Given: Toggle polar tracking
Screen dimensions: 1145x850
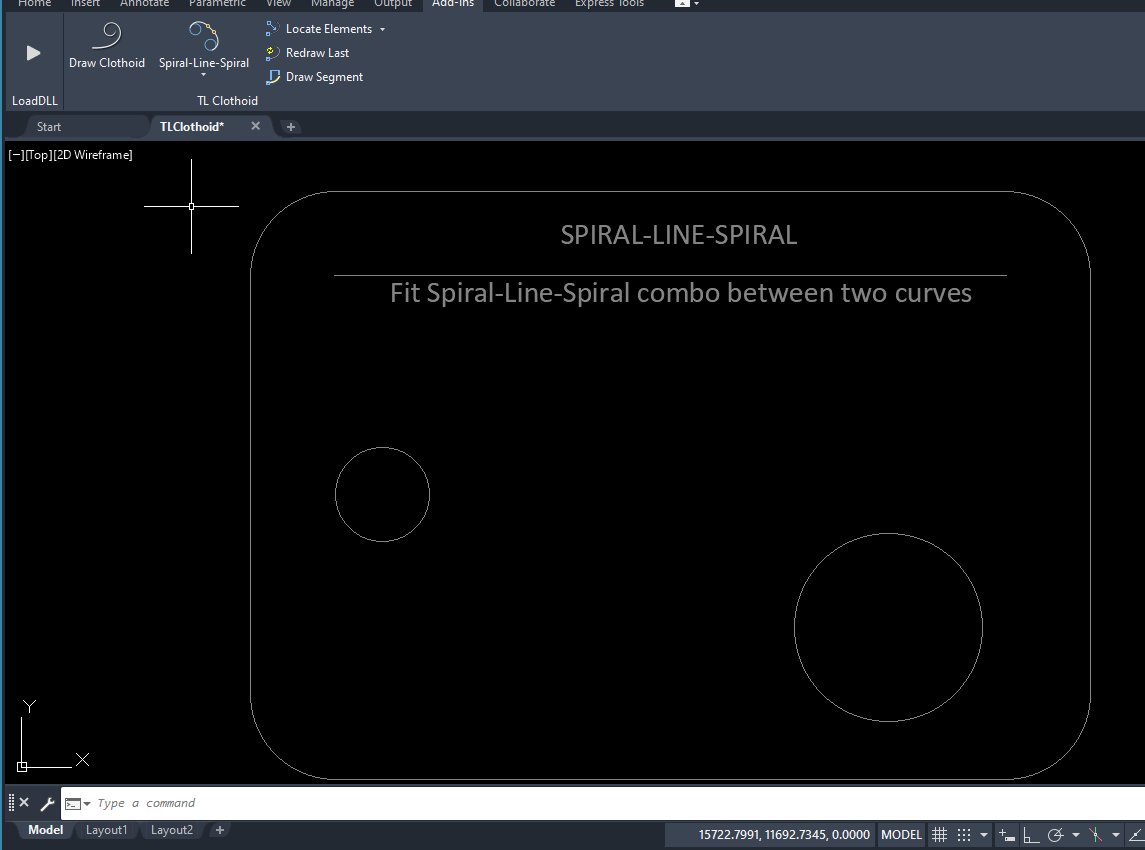Looking at the screenshot, I should [1055, 835].
